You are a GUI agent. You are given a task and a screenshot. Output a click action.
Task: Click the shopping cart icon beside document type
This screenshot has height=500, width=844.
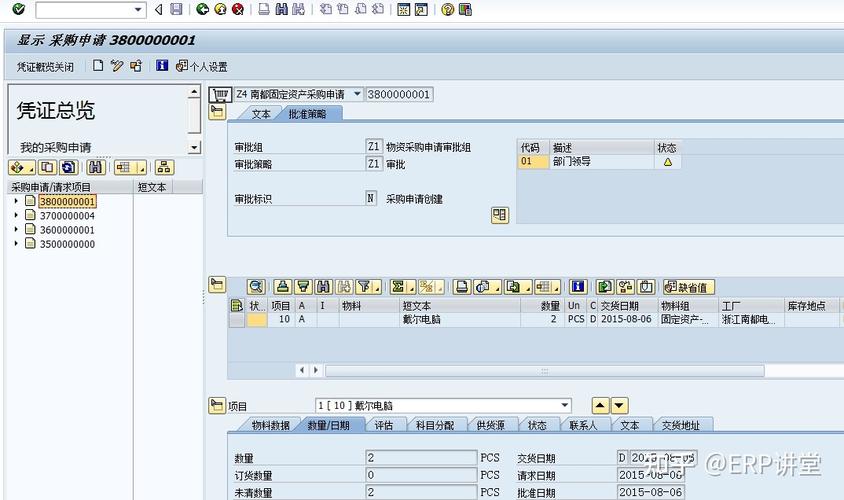(220, 95)
